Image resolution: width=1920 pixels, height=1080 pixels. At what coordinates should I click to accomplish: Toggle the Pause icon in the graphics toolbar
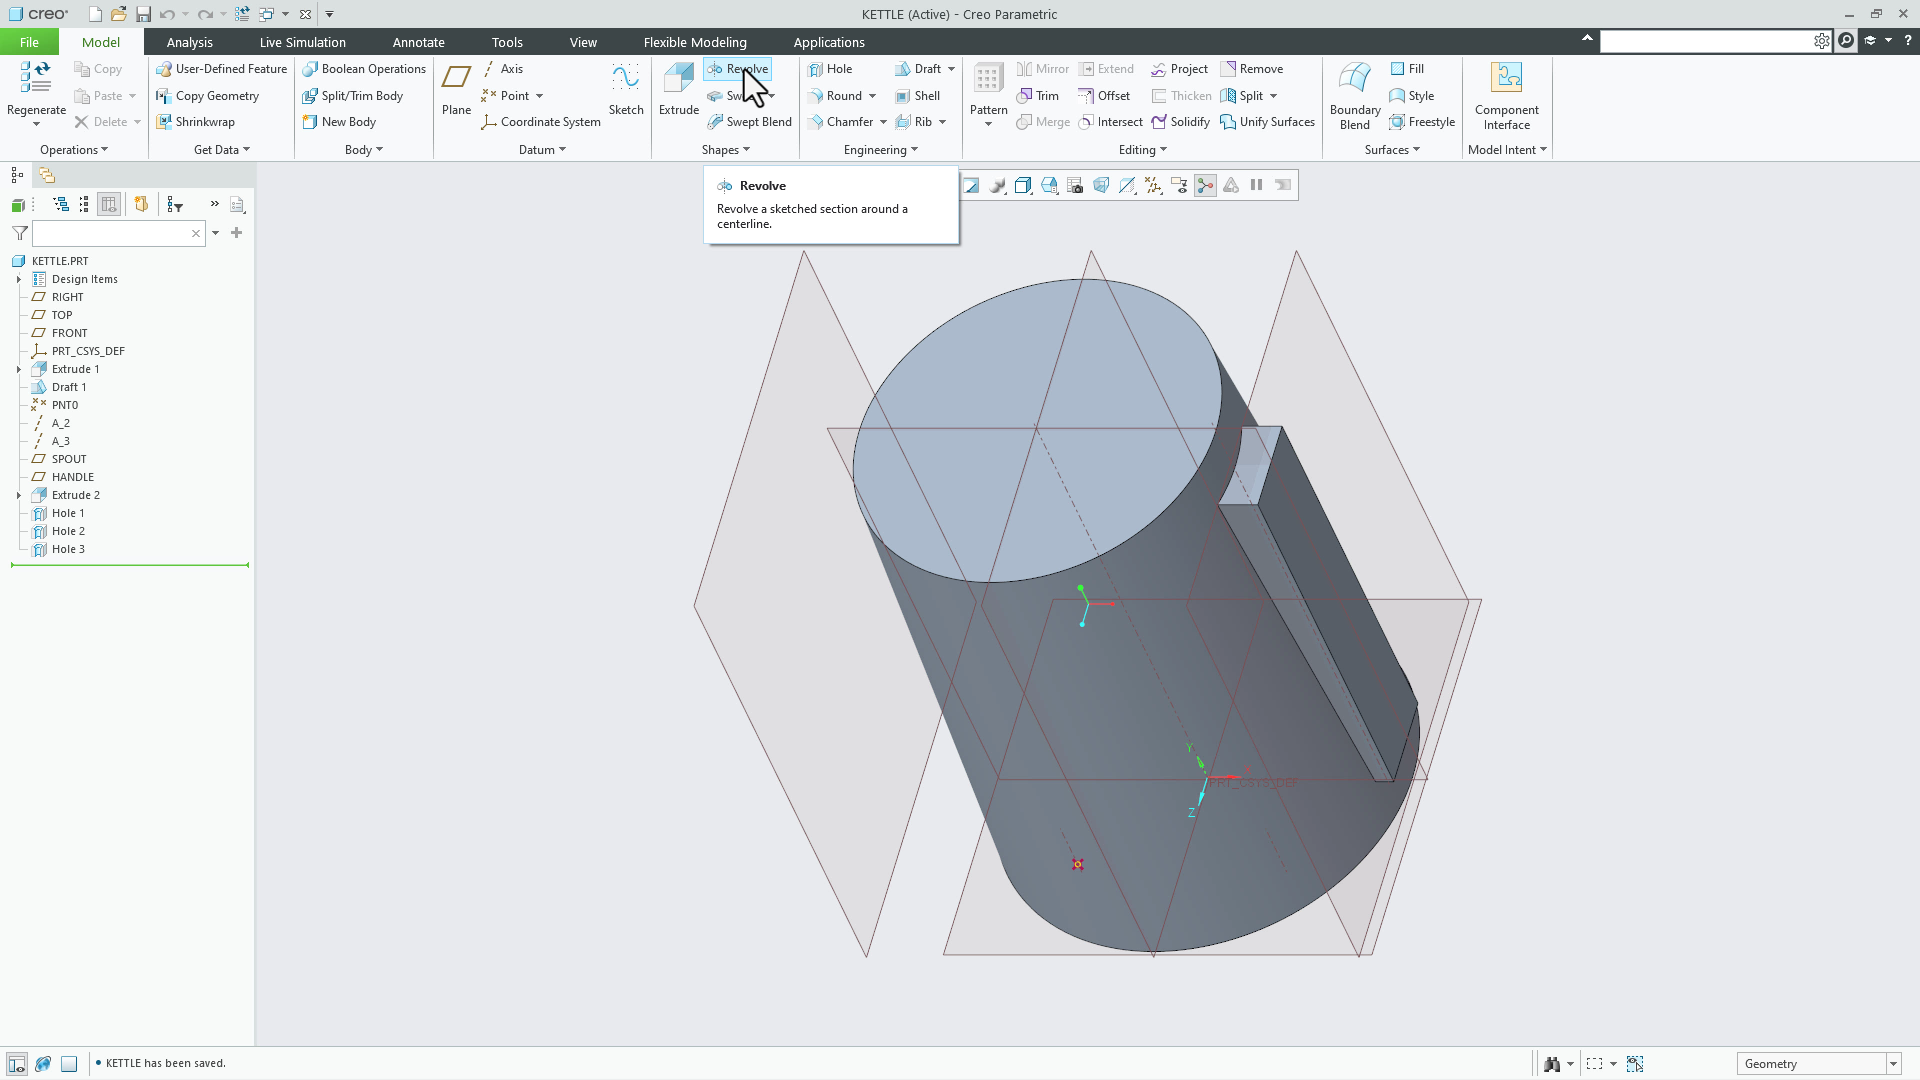[x=1255, y=185]
